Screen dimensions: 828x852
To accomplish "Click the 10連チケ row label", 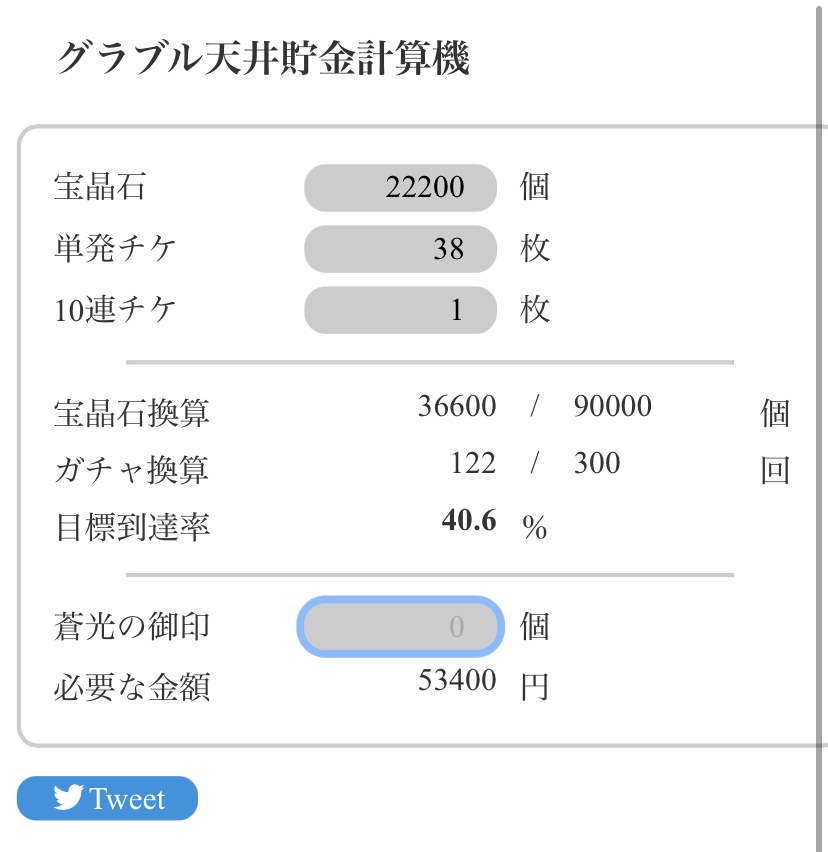I will pos(114,310).
